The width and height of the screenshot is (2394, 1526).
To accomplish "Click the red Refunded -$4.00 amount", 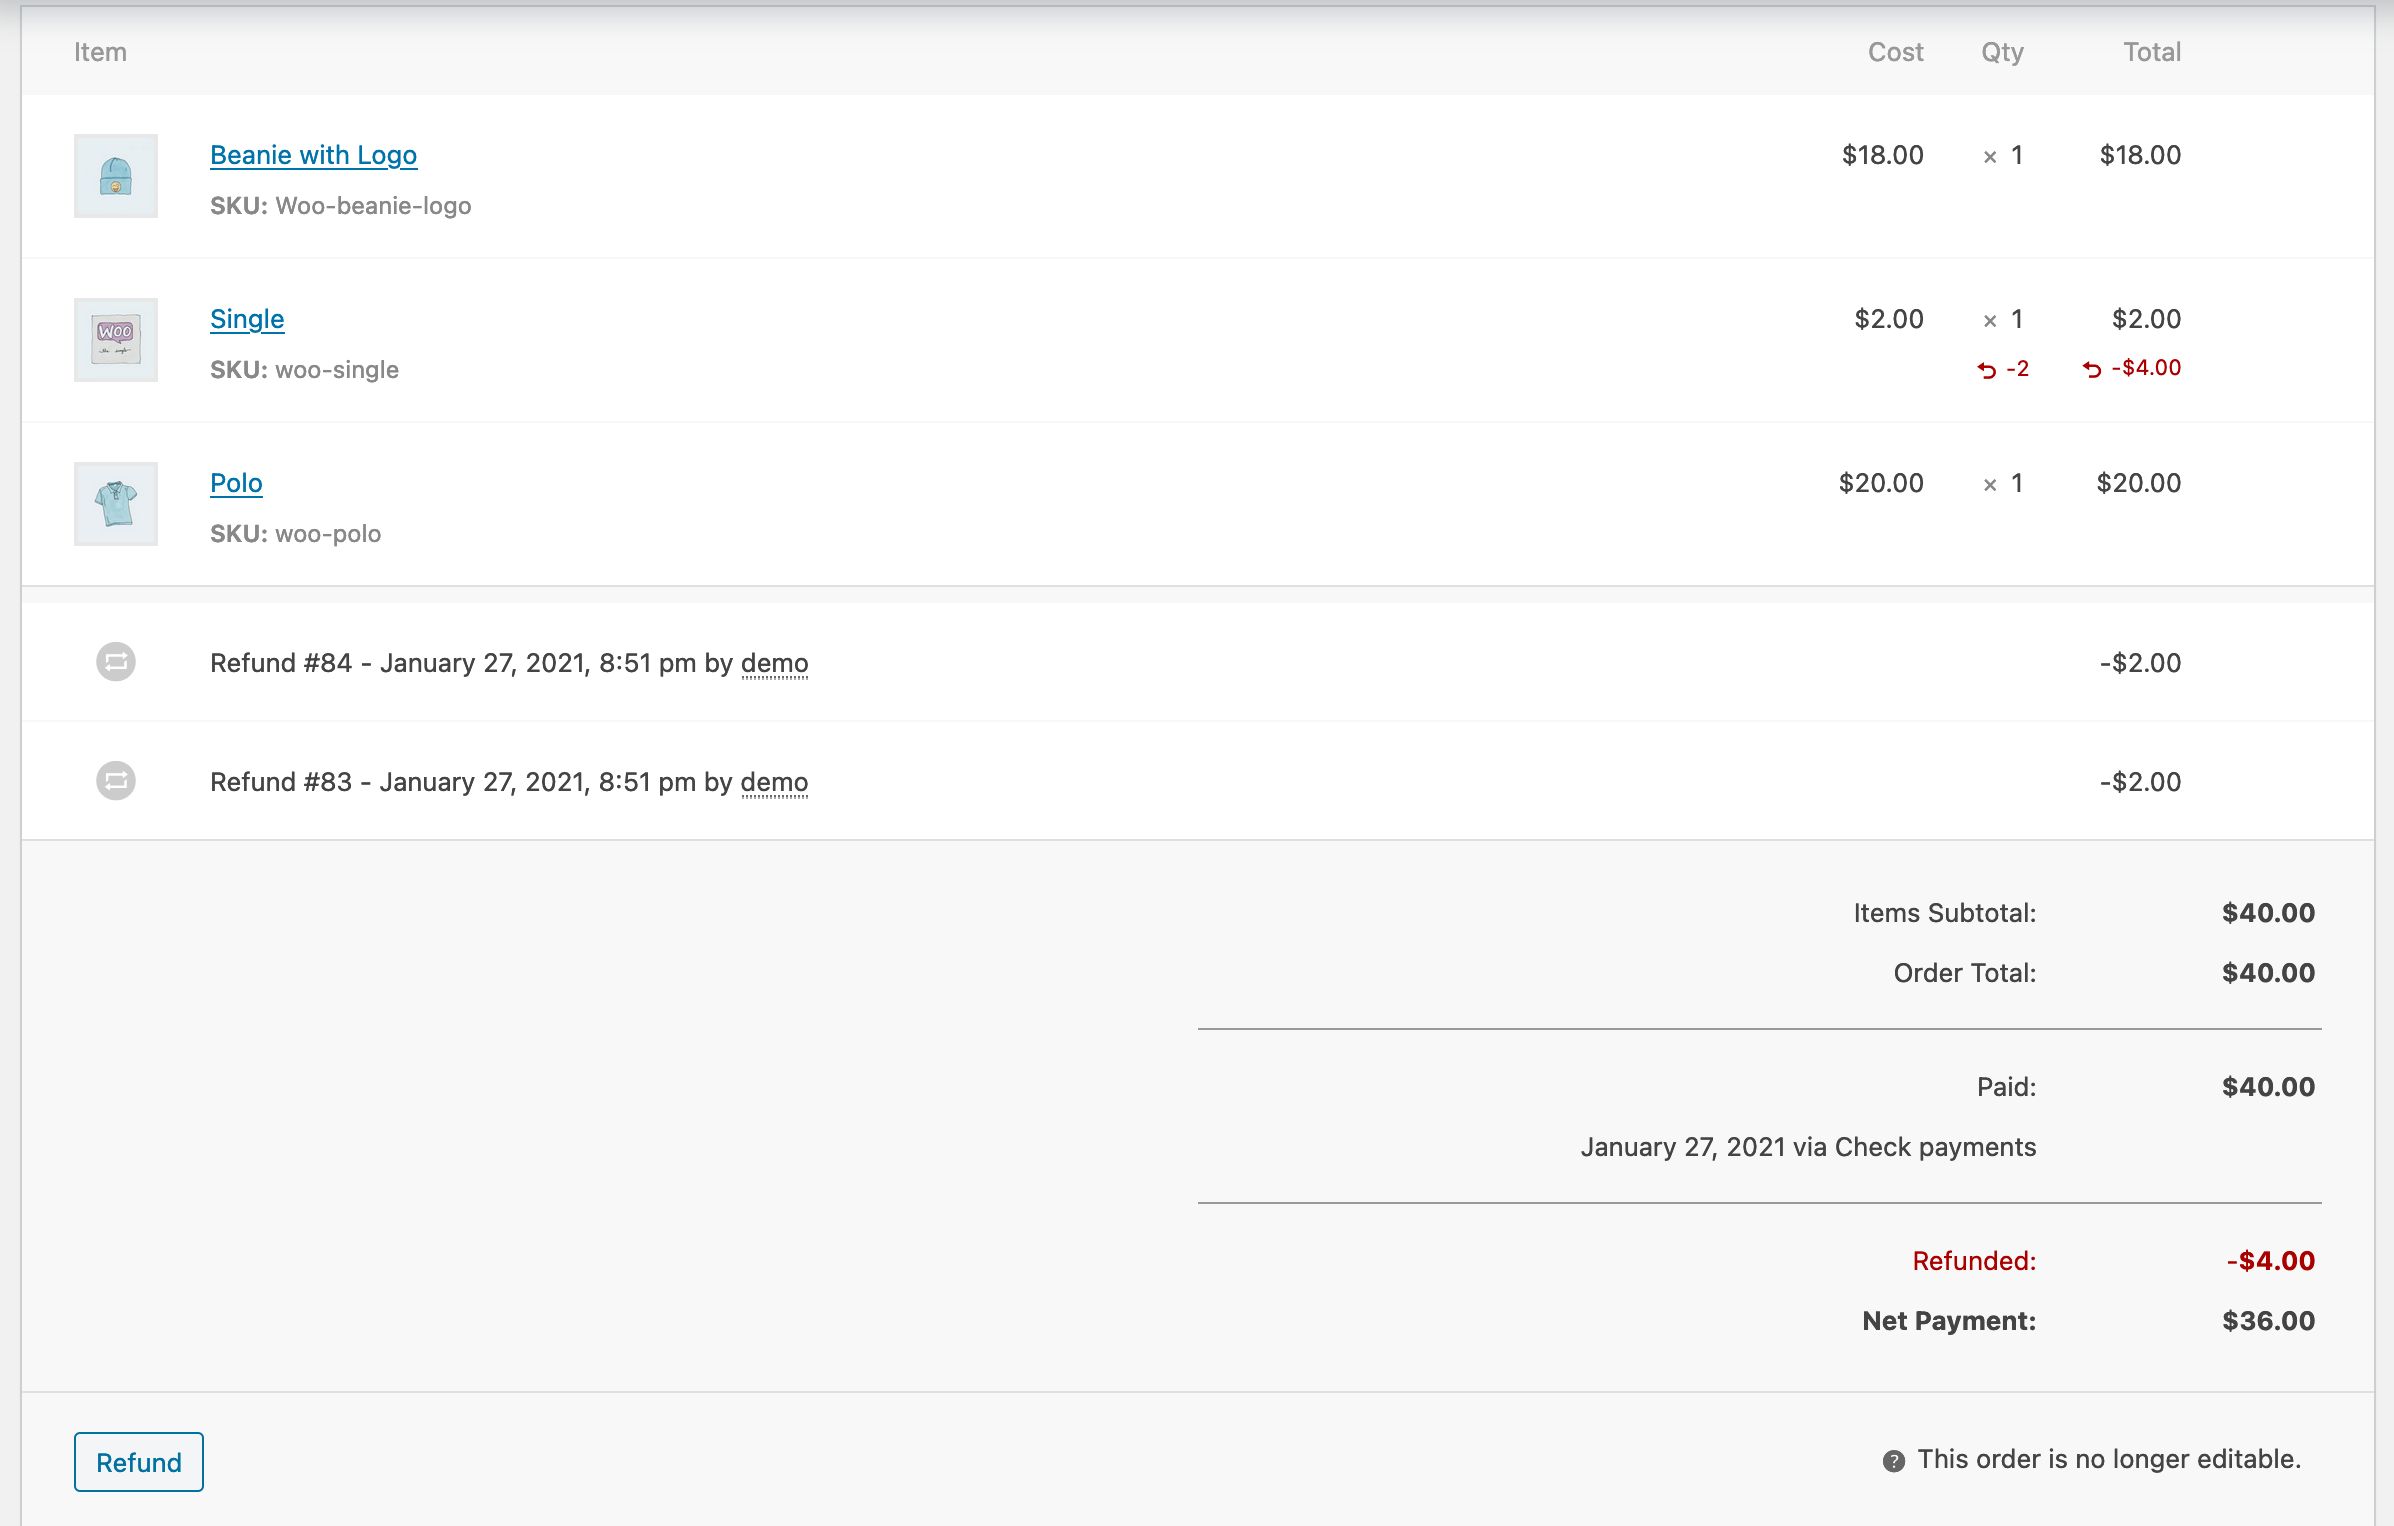I will tap(2269, 1260).
